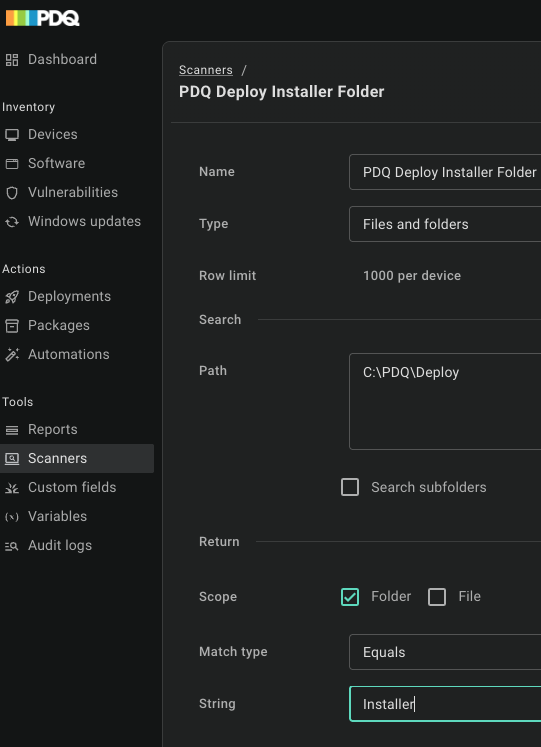This screenshot has height=747, width=541.
Task: Uncheck the Folder scope checkbox
Action: (x=350, y=596)
